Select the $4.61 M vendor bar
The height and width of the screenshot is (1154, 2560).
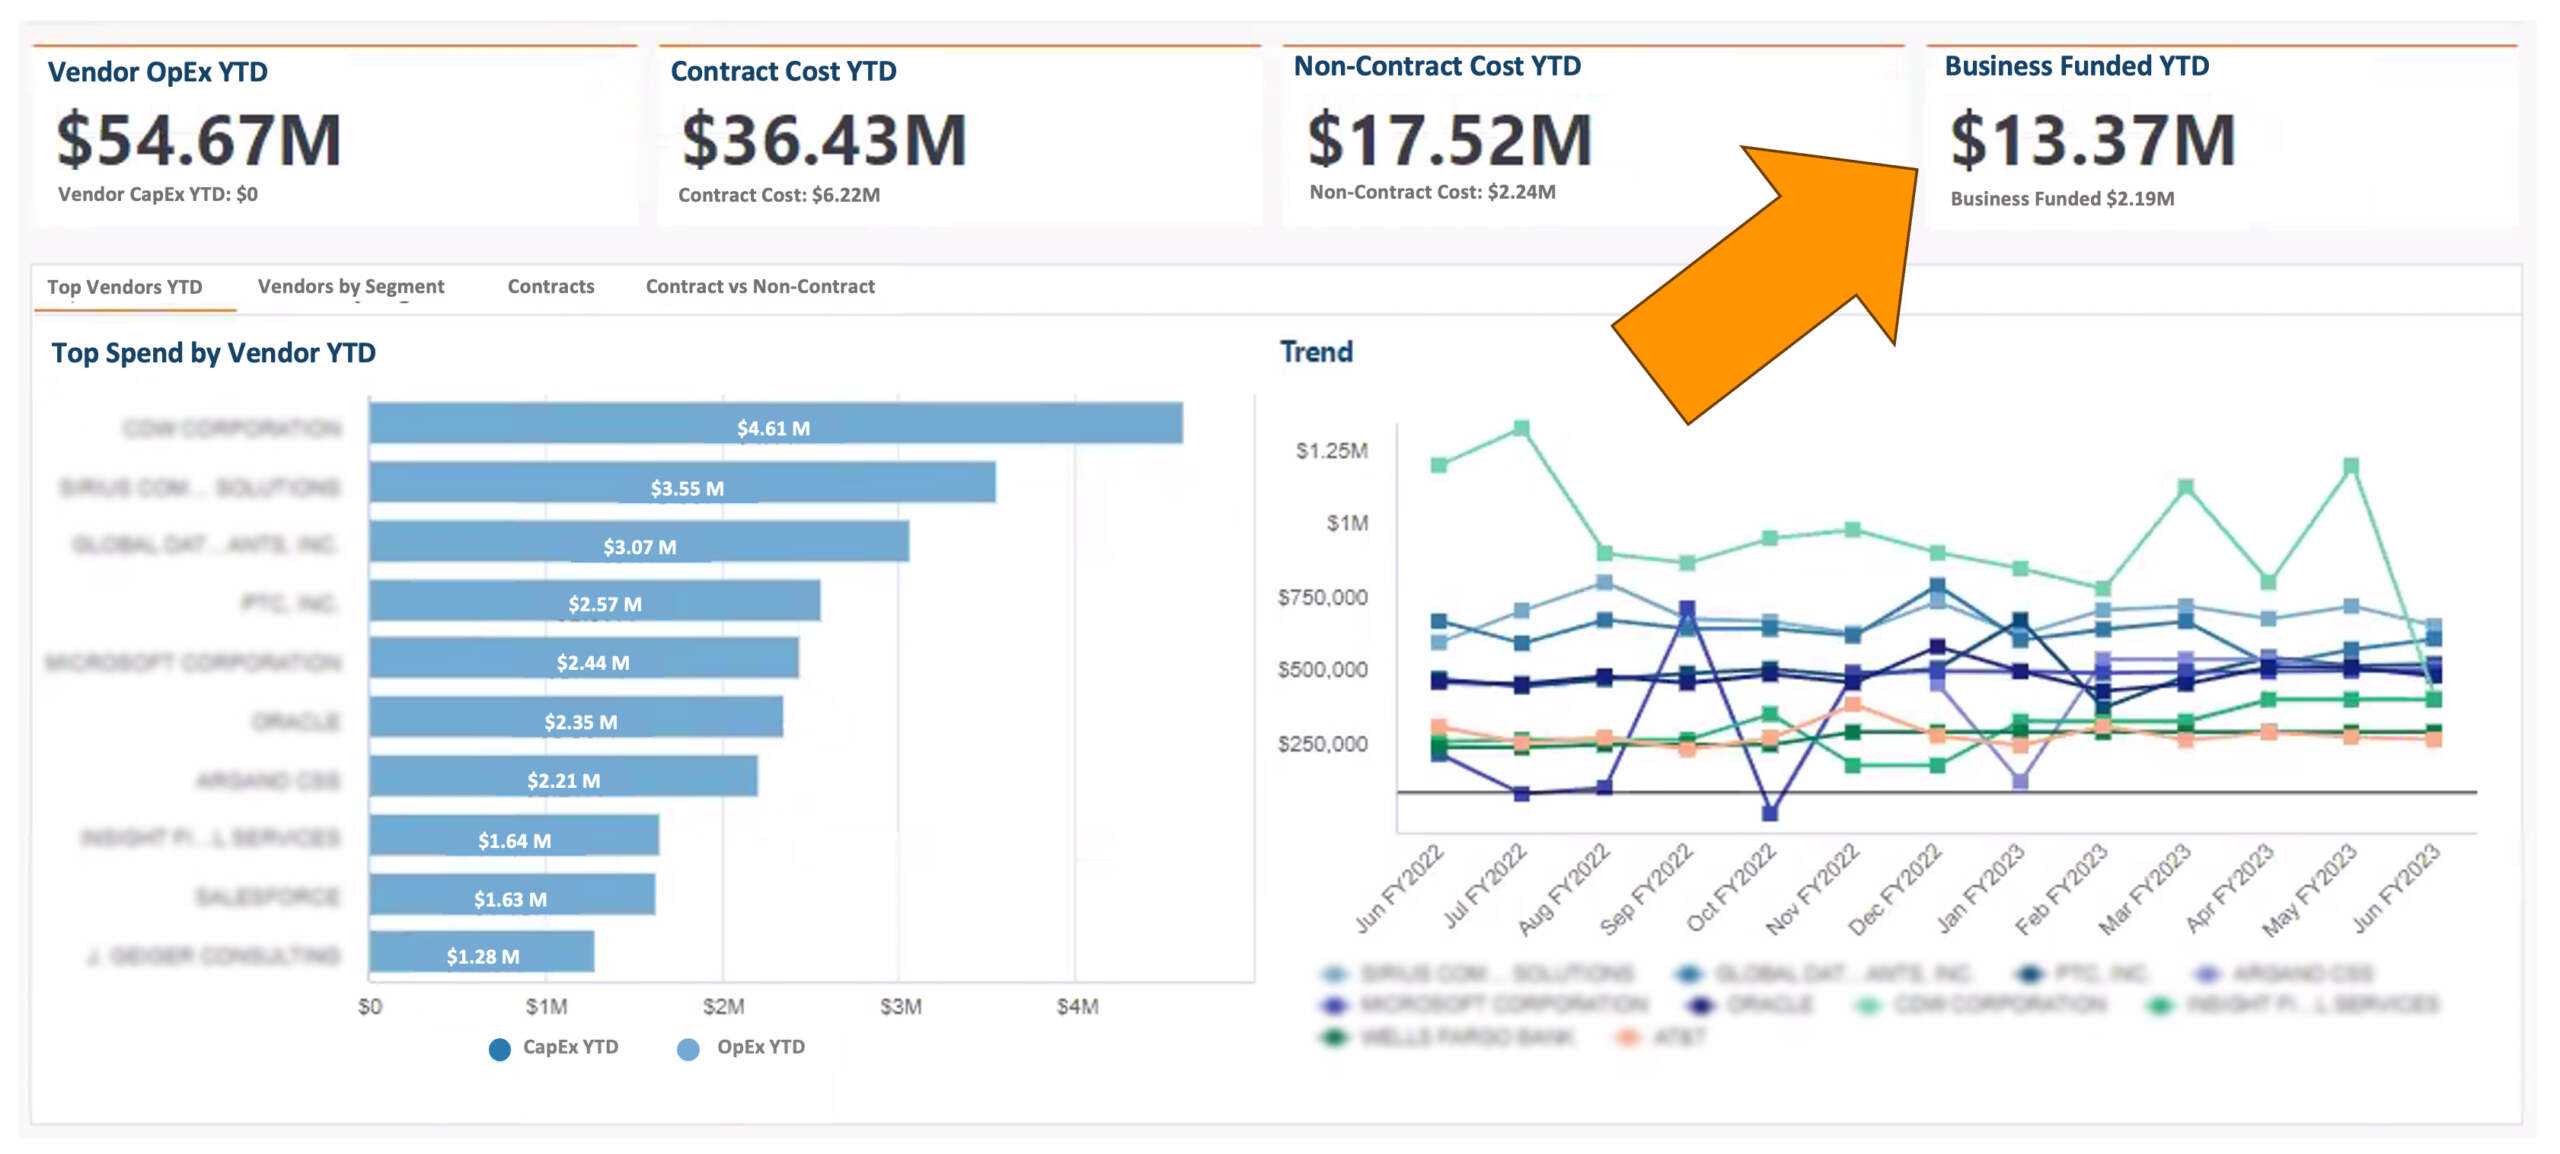pos(776,423)
